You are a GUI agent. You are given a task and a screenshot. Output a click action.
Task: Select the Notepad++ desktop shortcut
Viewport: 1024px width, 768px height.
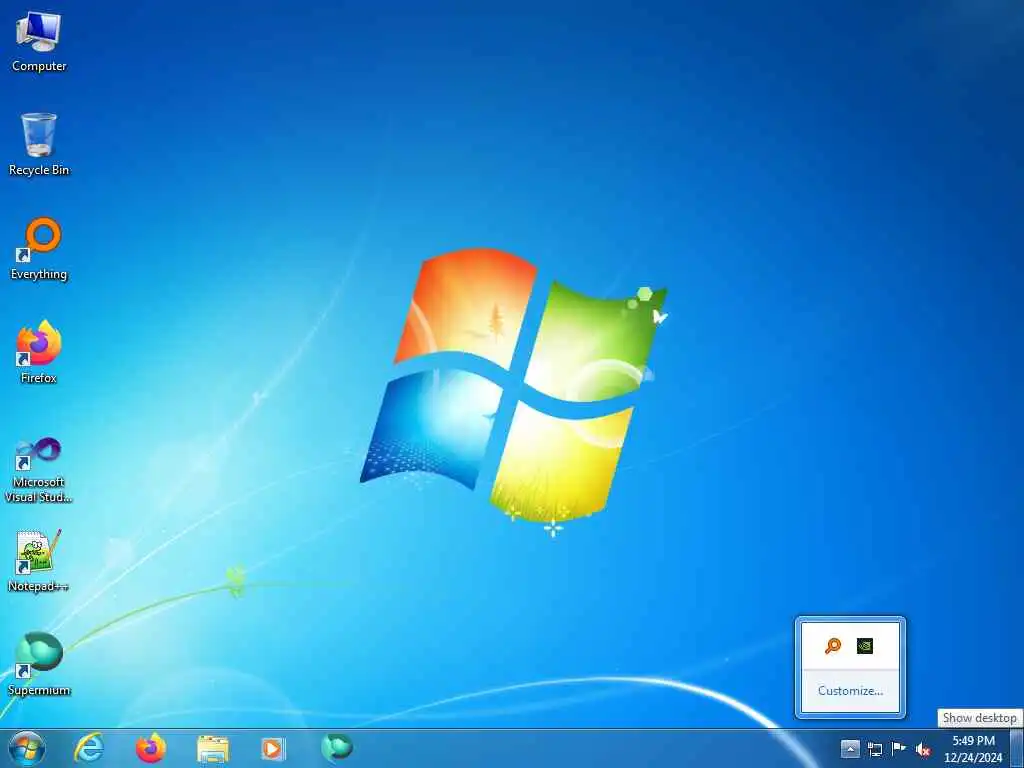(39, 561)
